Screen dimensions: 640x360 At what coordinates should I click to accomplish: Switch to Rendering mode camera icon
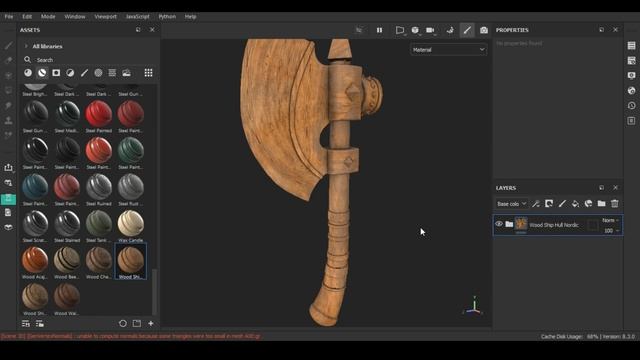pyautogui.click(x=484, y=30)
